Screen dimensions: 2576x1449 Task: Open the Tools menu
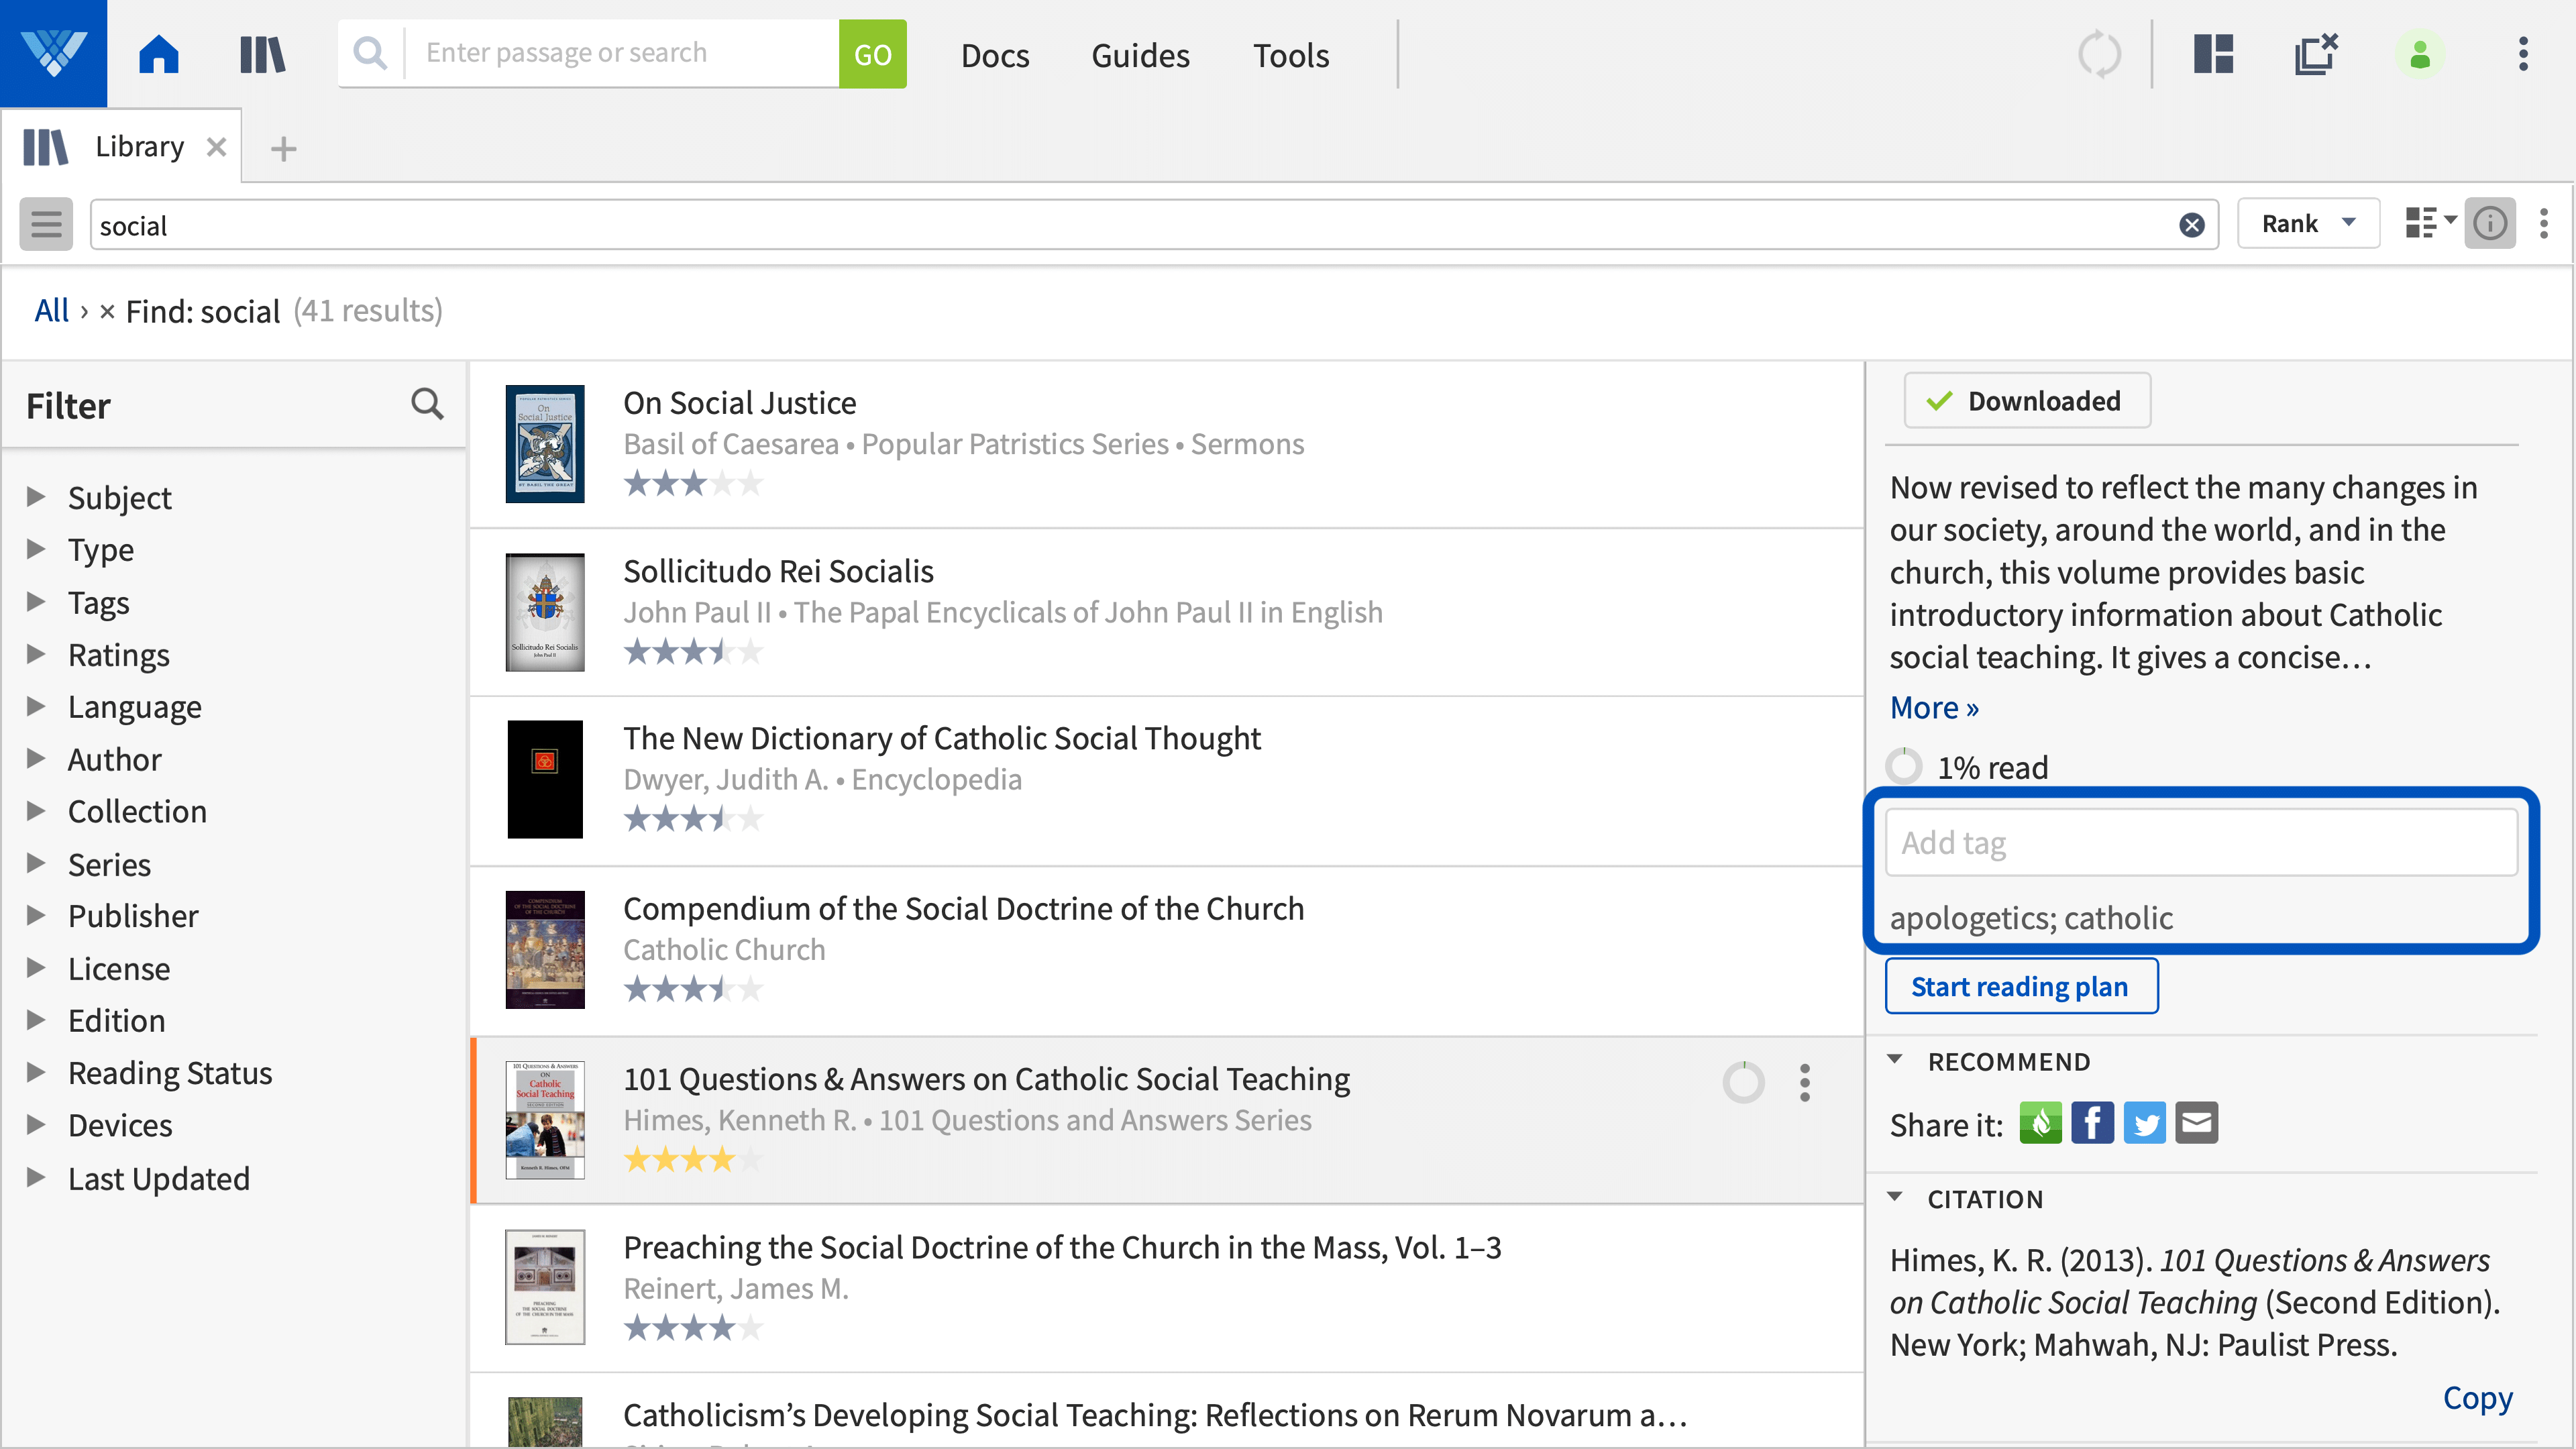pos(1291,55)
